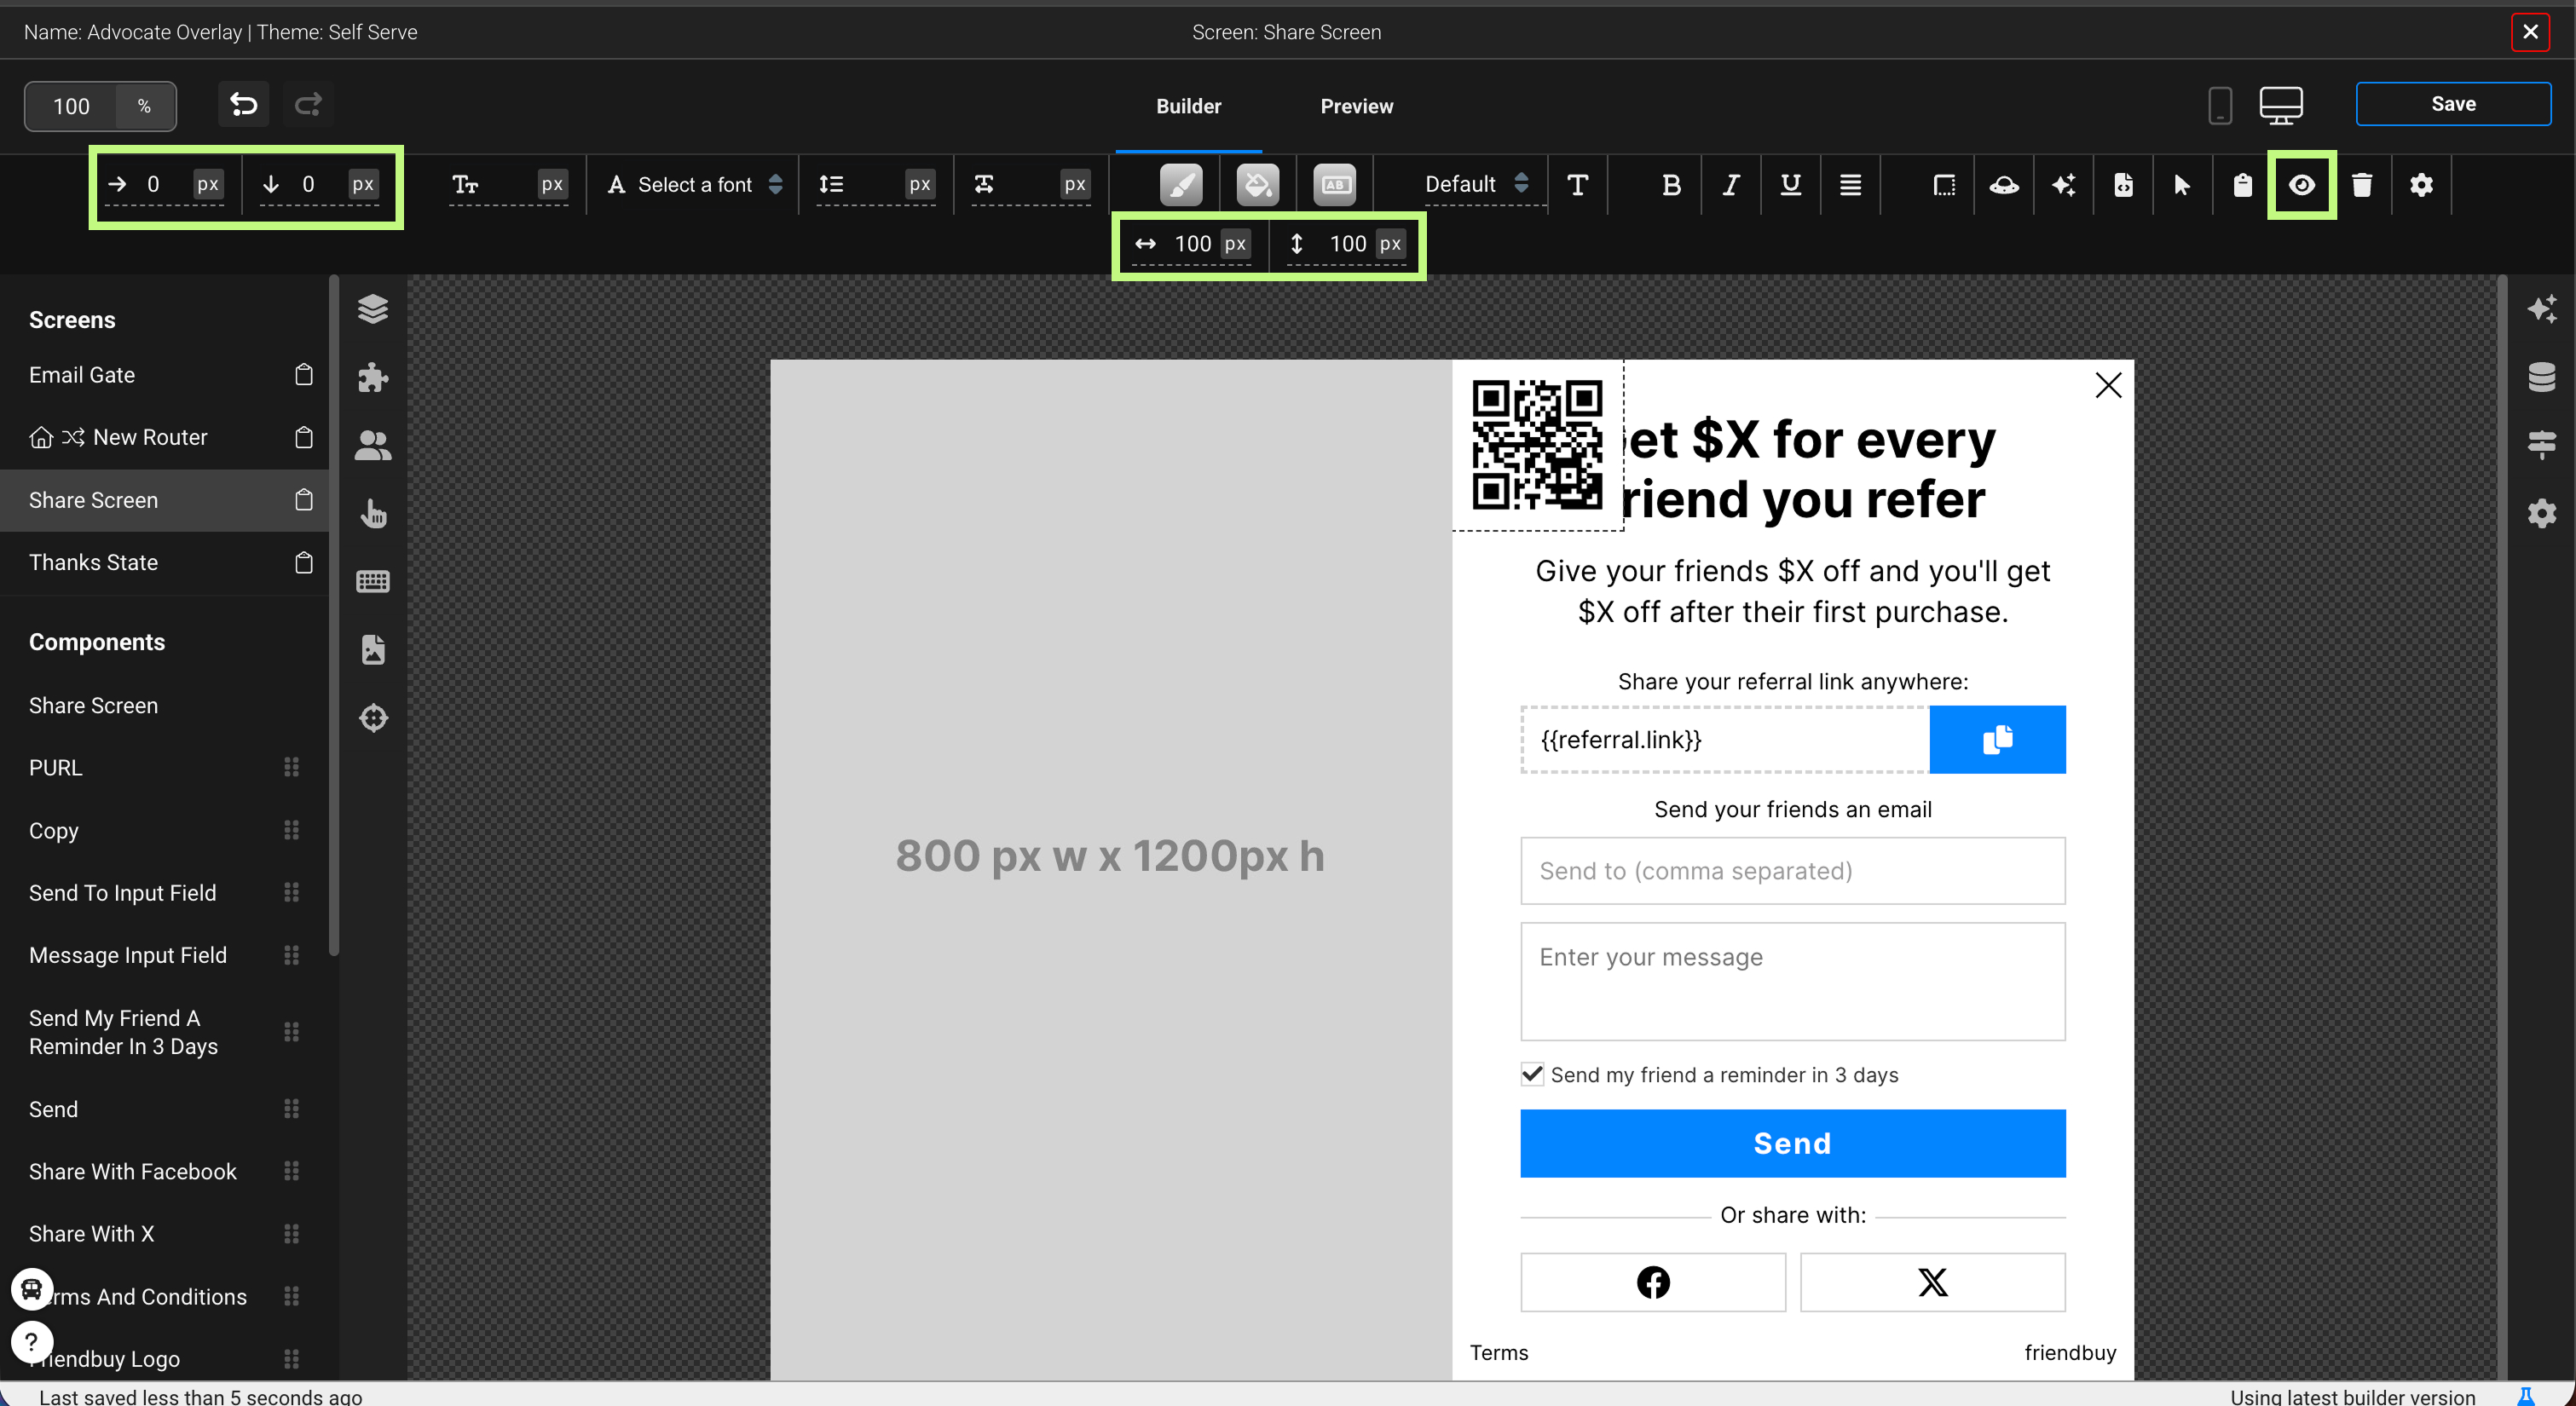This screenshot has width=2576, height=1406.
Task: Switch to desktop monitor view
Action: pyautogui.click(x=2280, y=104)
